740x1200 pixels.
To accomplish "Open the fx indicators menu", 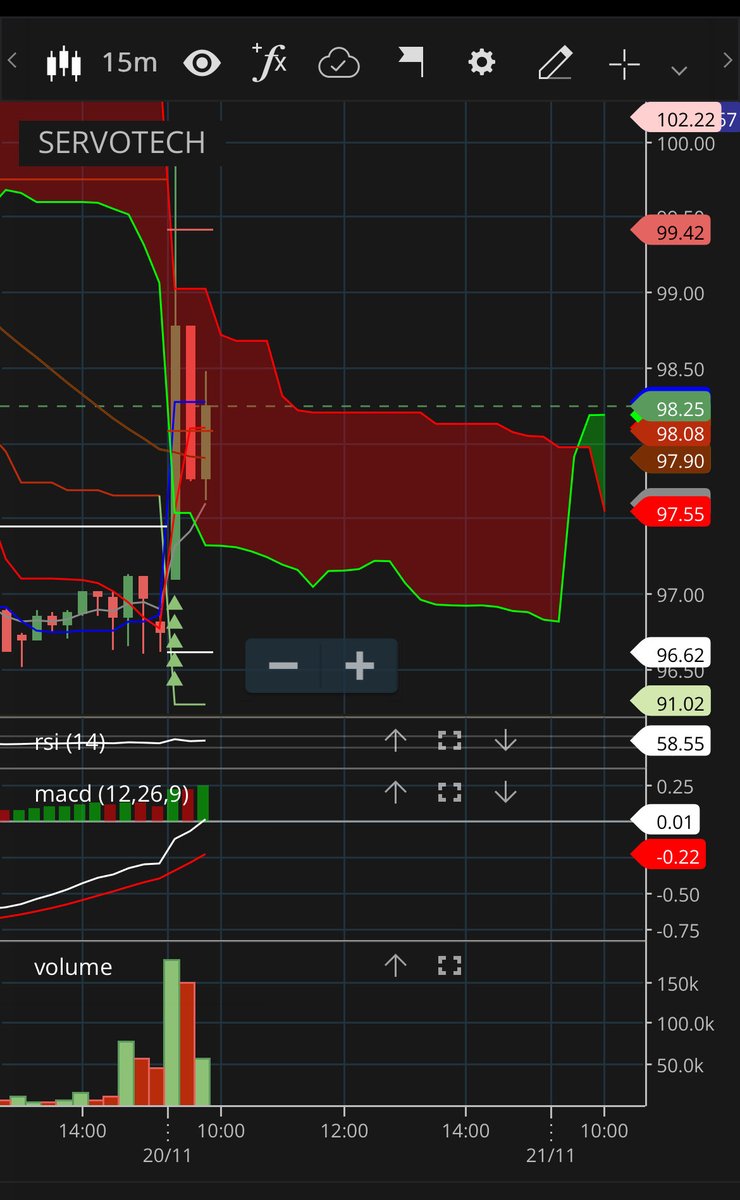I will 269,63.
